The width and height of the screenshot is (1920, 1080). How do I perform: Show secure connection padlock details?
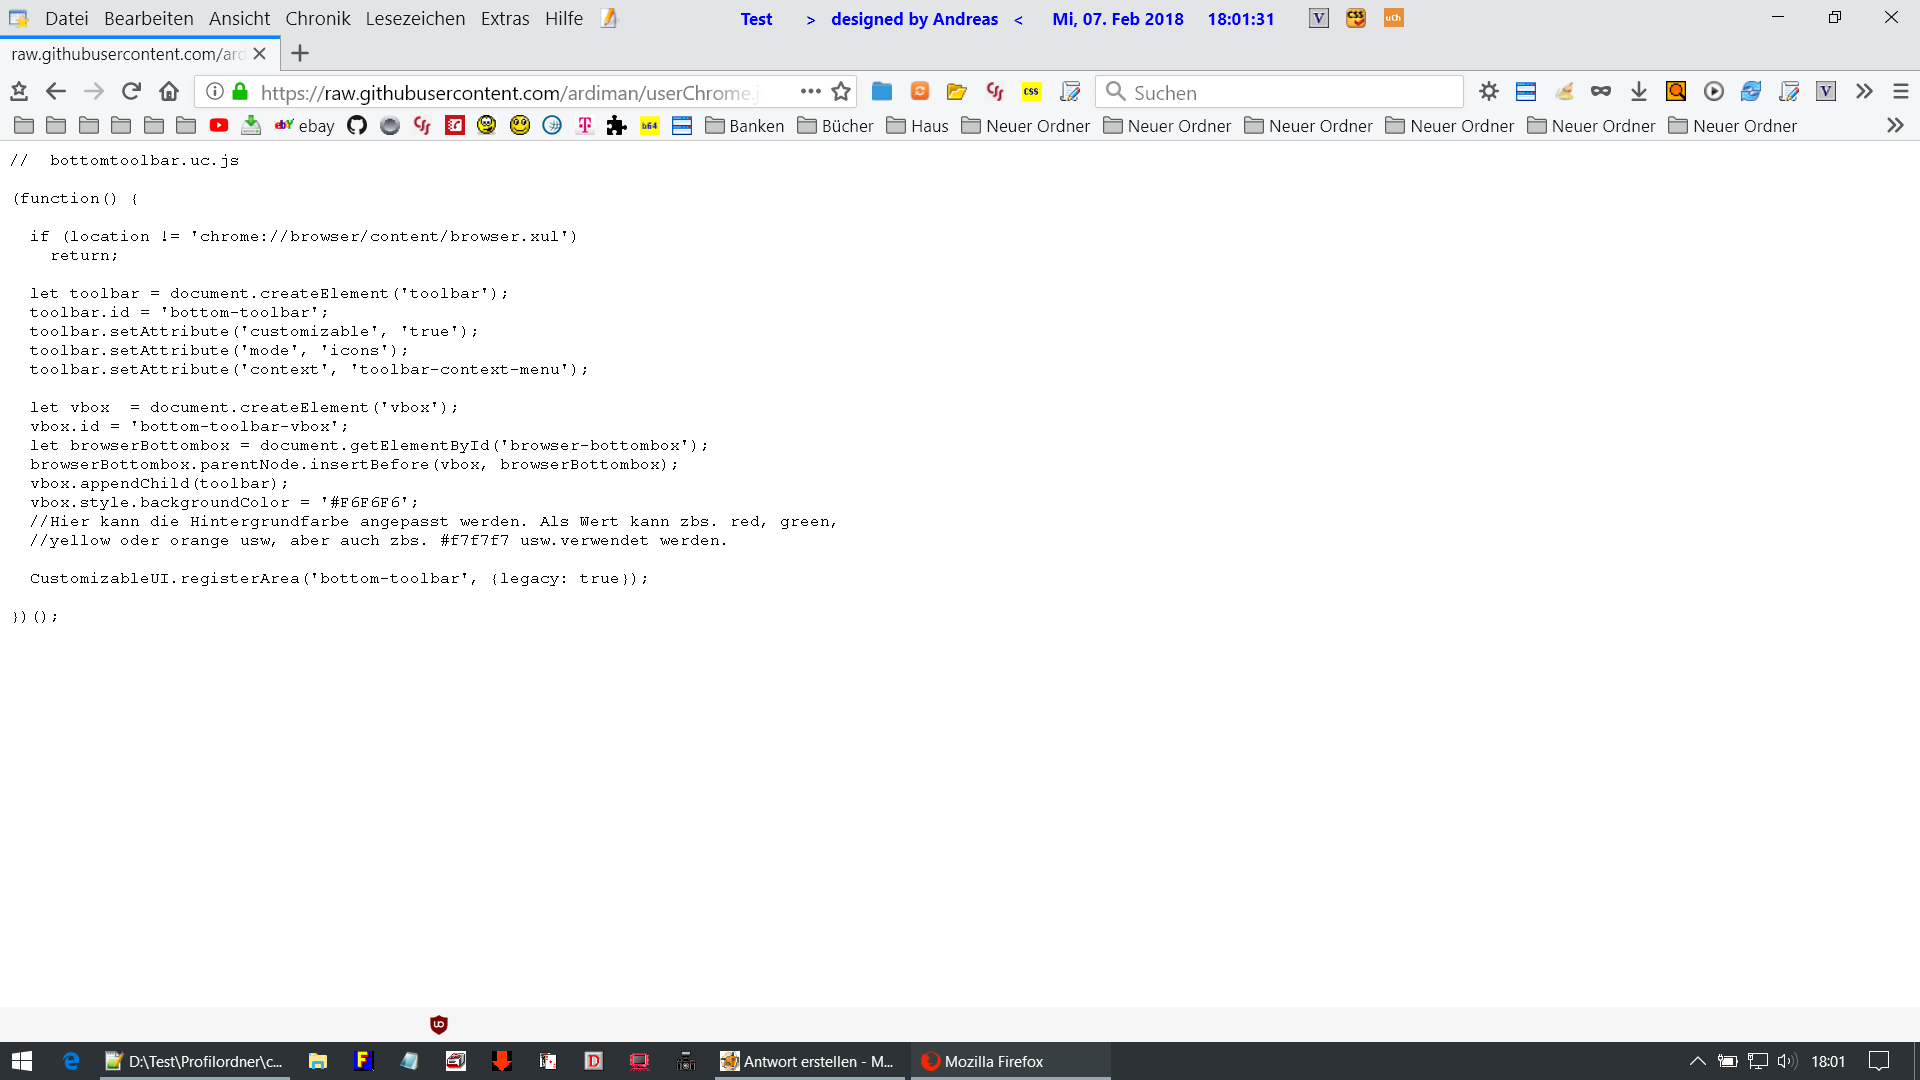[240, 92]
